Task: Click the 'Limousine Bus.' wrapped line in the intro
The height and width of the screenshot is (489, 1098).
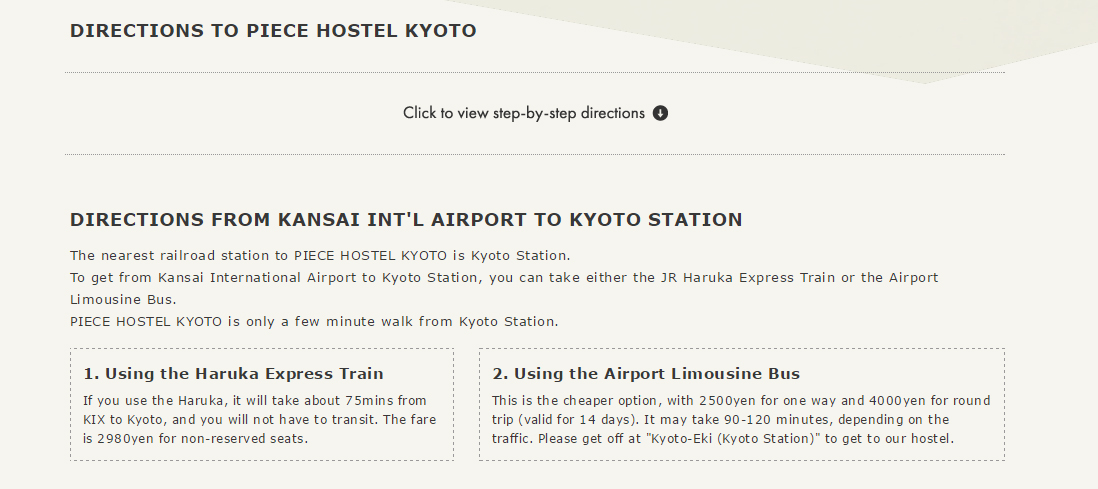Action: [123, 299]
